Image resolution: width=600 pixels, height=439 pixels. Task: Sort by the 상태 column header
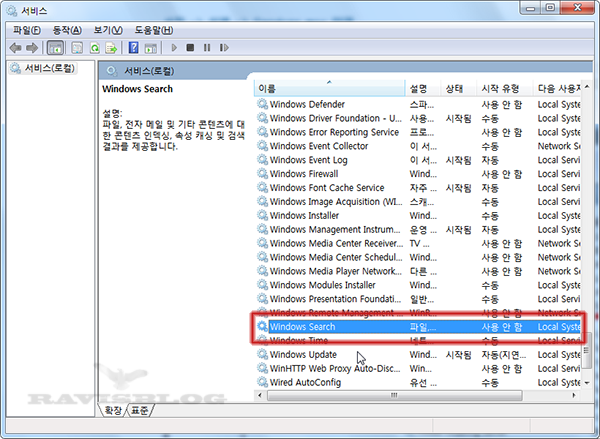(x=458, y=89)
